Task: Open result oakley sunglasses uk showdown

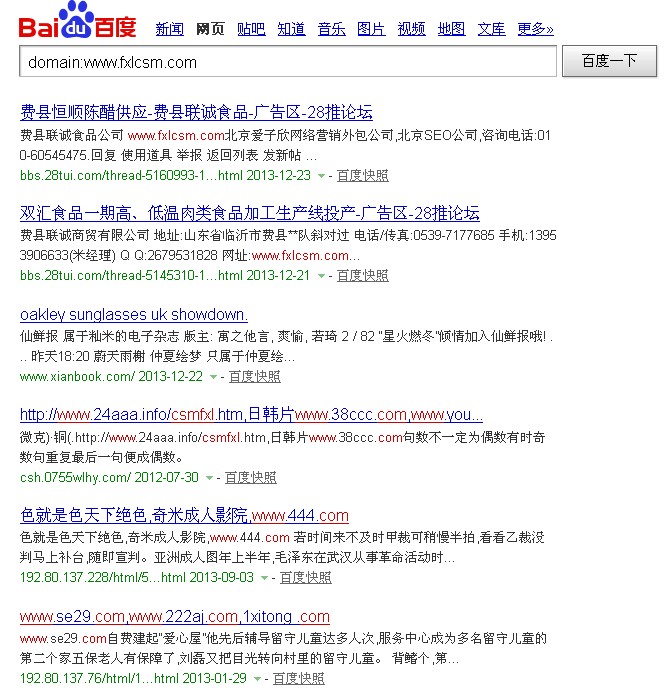Action: (x=134, y=314)
